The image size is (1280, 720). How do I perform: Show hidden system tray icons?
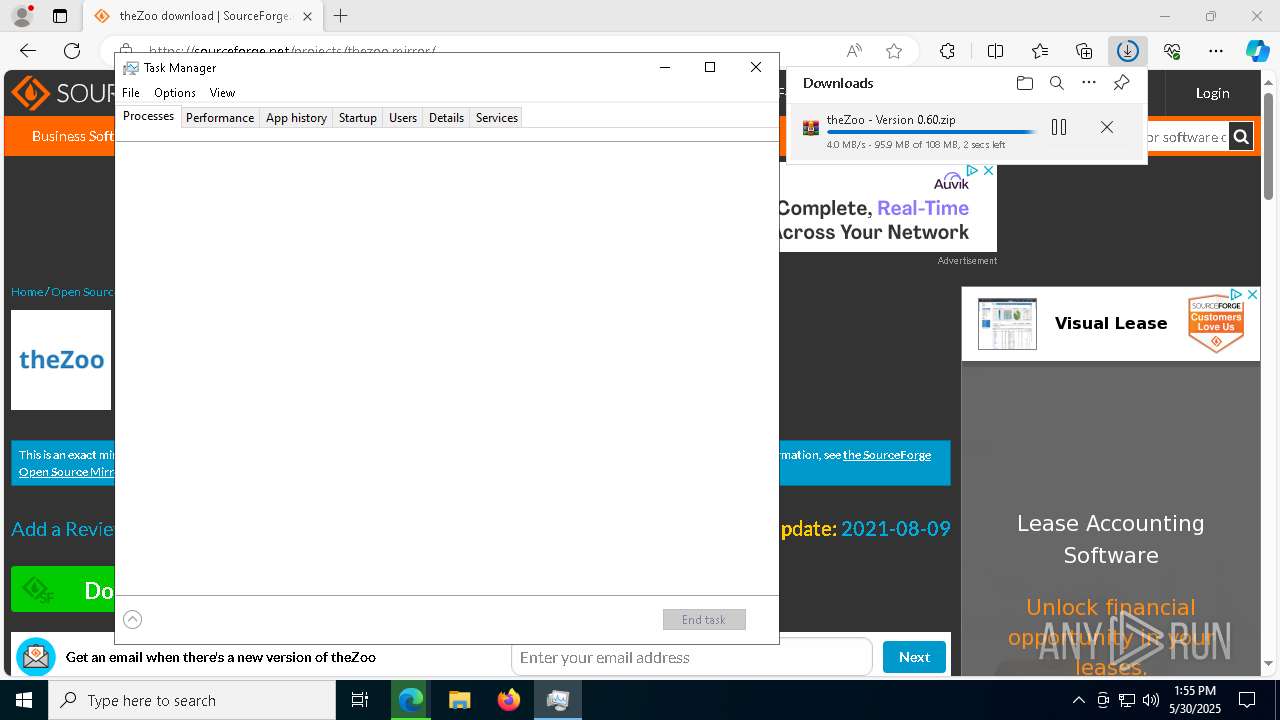click(1078, 700)
